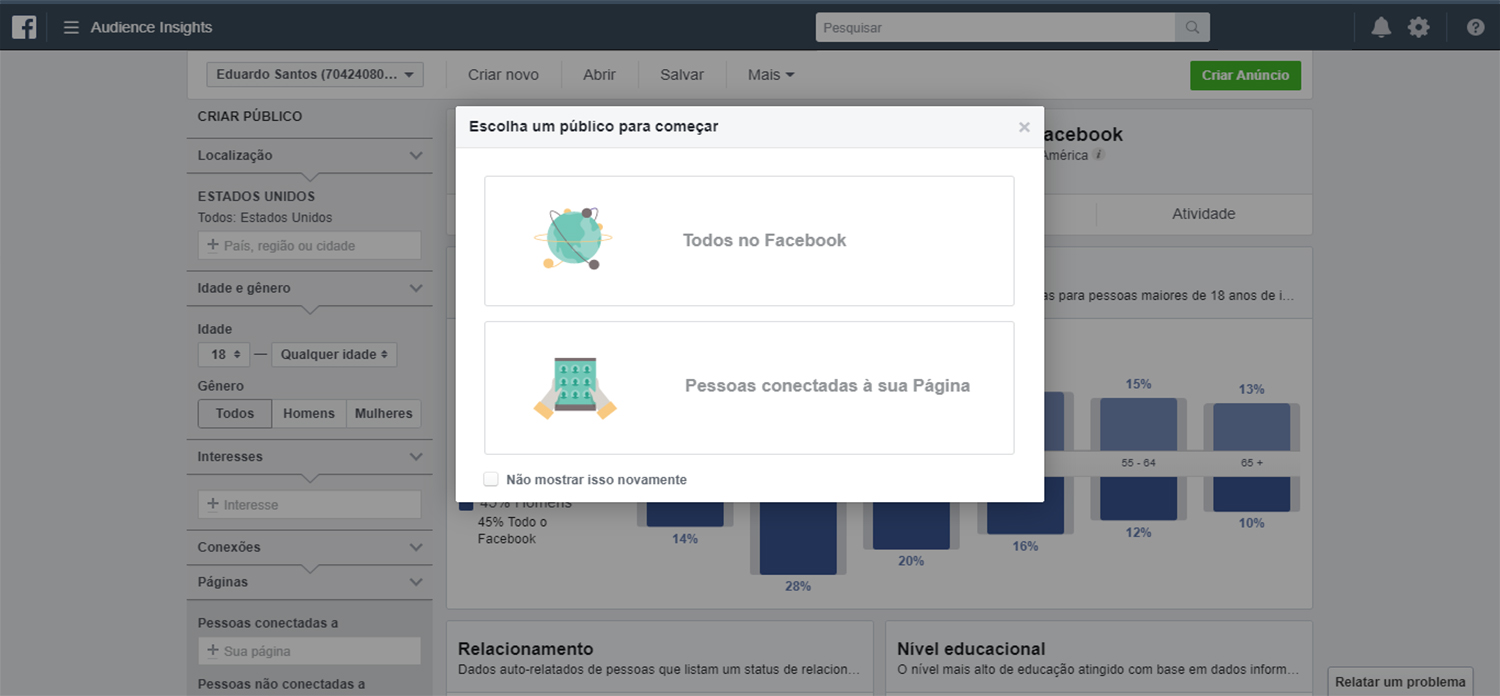
Task: Open the settings gear icon
Action: point(1418,27)
